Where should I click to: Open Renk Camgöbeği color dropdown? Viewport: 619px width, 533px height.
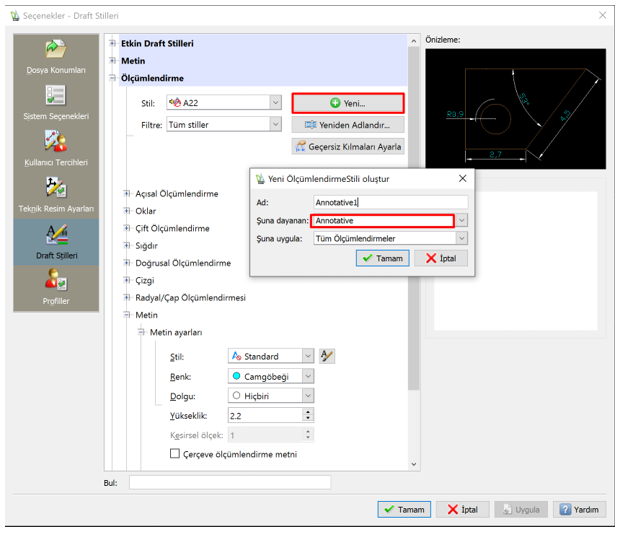coord(308,376)
